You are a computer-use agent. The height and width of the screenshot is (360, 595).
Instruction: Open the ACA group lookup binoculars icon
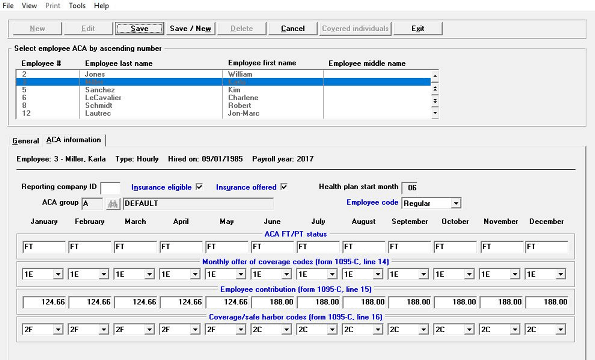coord(113,204)
